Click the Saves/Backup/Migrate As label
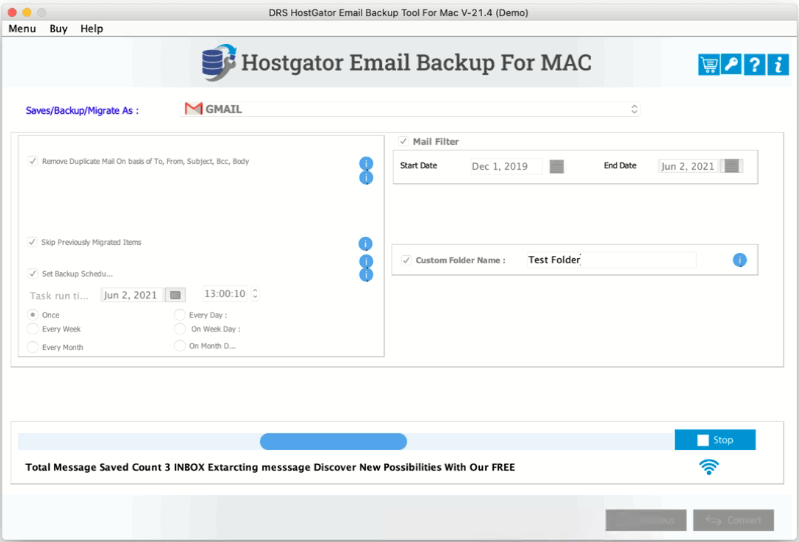 82,111
